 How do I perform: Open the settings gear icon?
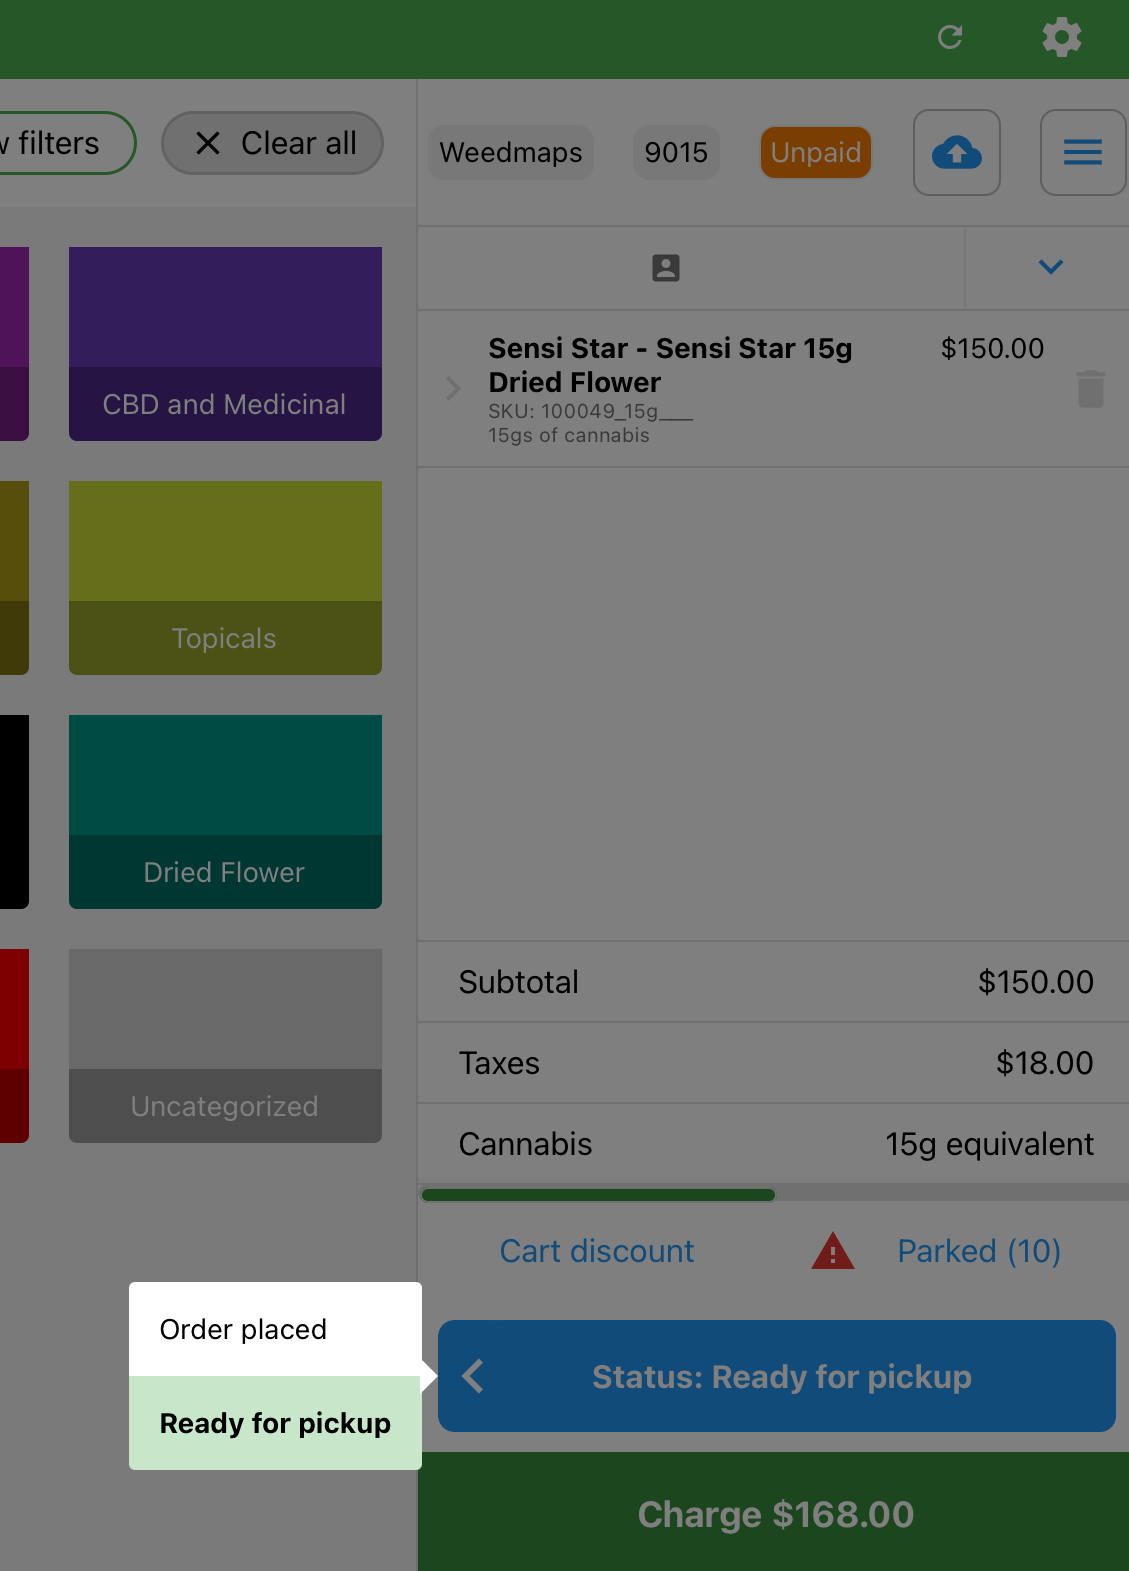pos(1061,38)
